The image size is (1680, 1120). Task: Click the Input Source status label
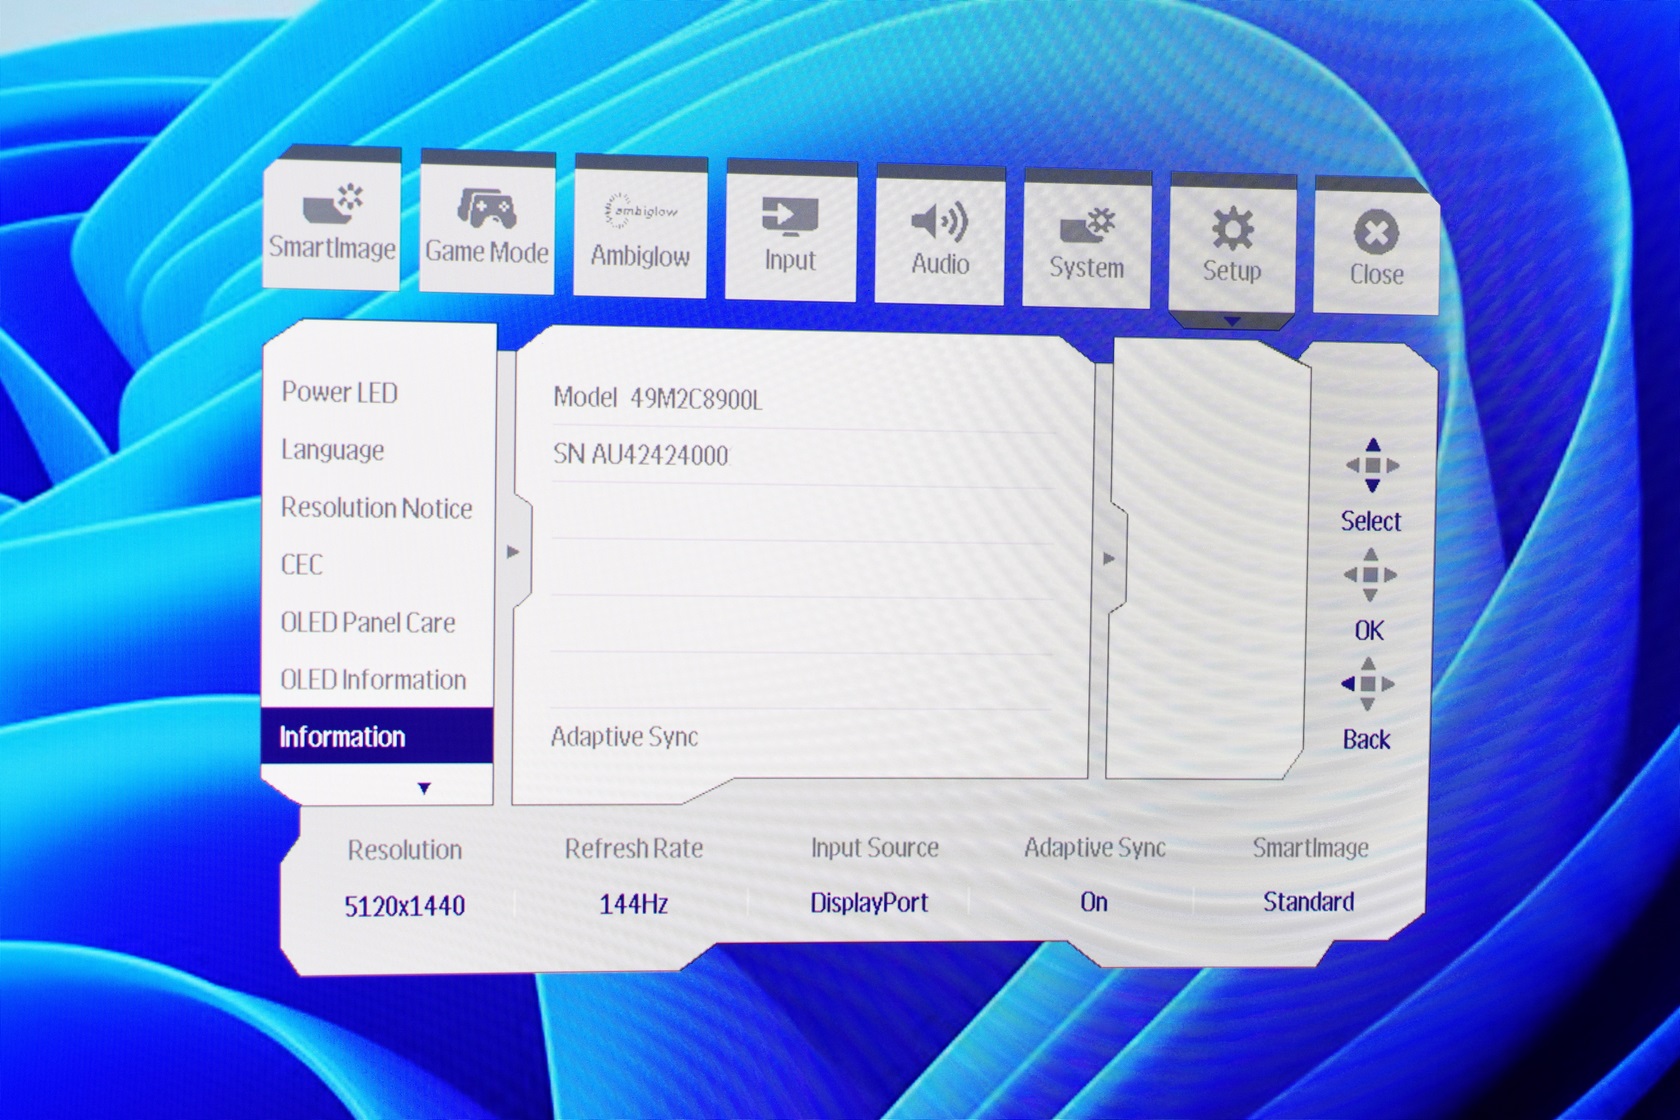point(874,848)
